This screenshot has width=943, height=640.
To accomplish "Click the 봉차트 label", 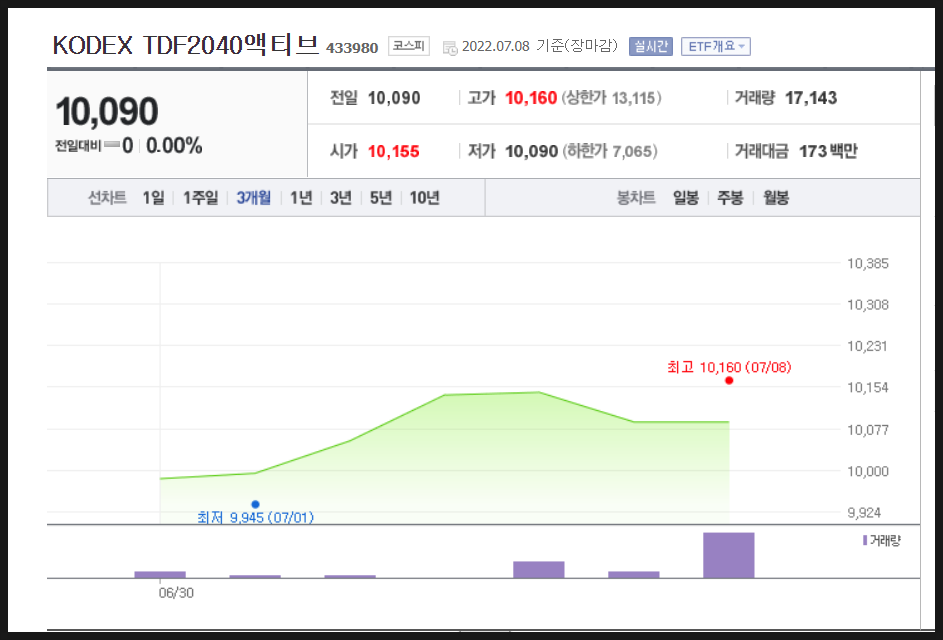I will (636, 197).
